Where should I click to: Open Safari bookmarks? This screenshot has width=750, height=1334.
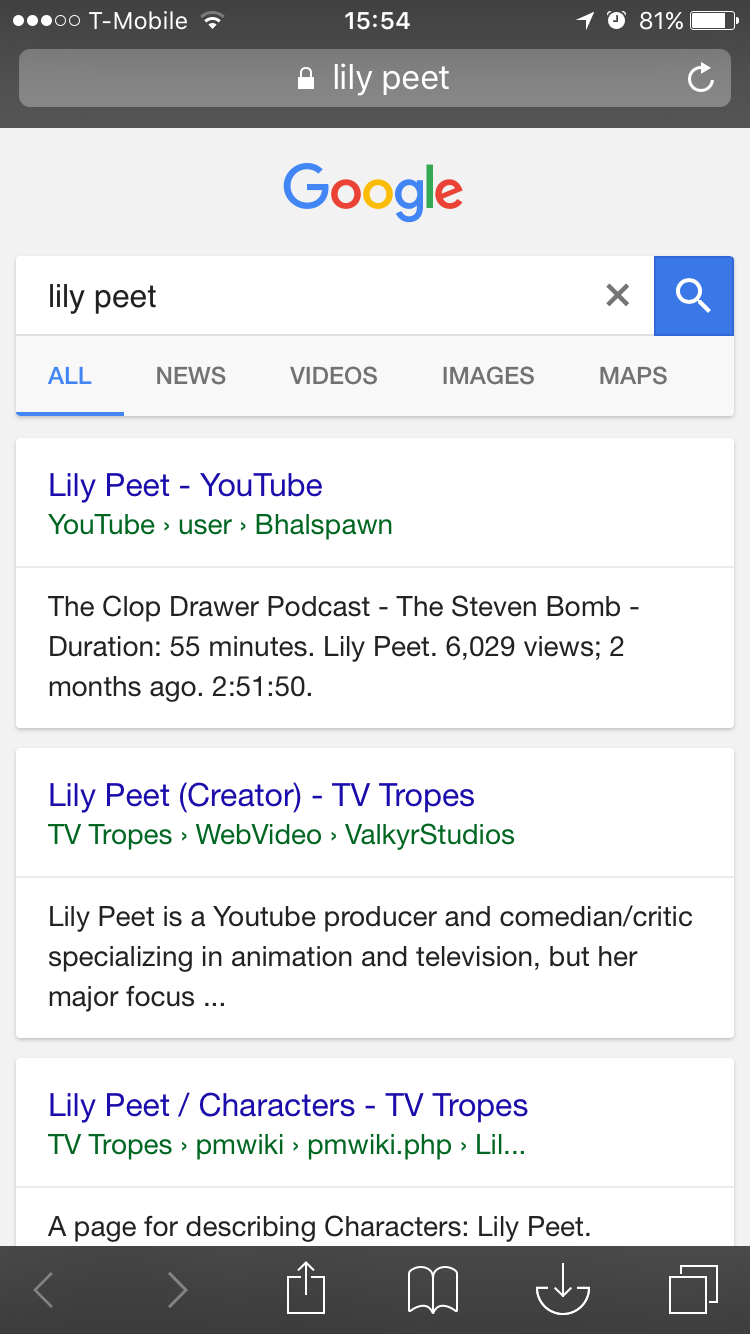[x=434, y=1289]
